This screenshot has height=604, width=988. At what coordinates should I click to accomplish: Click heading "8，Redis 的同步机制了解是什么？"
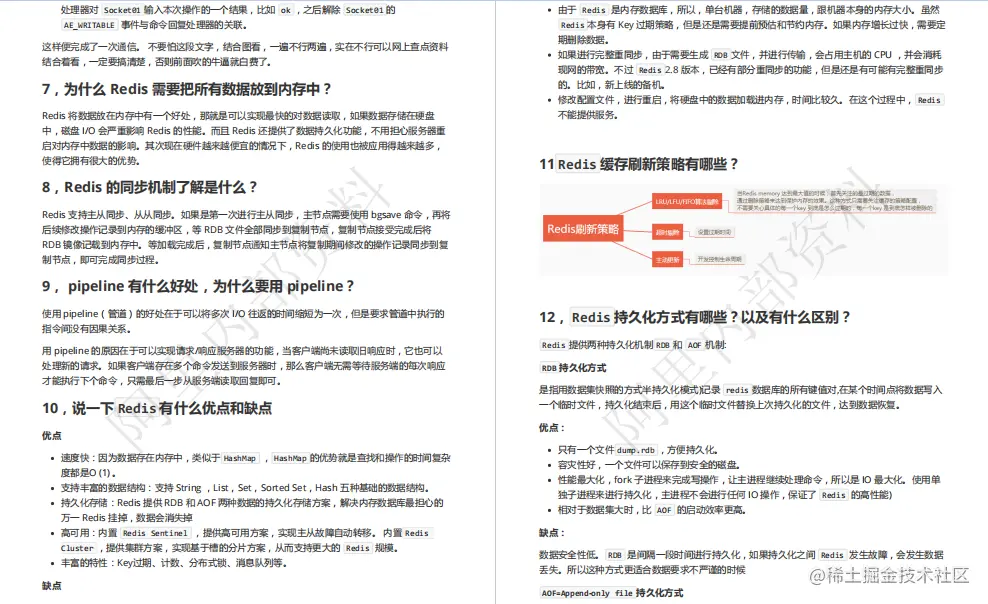click(x=150, y=188)
